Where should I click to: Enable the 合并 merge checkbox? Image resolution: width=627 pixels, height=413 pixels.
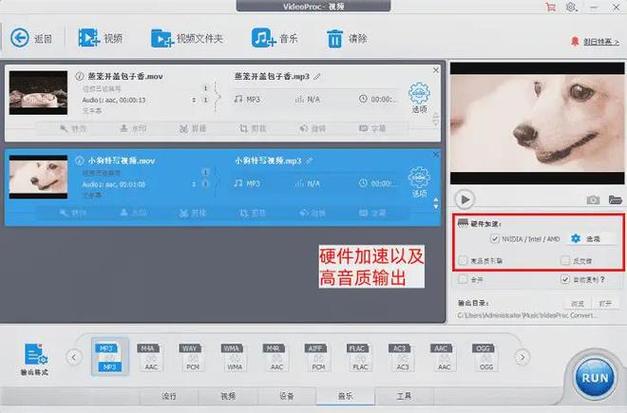click(x=462, y=282)
